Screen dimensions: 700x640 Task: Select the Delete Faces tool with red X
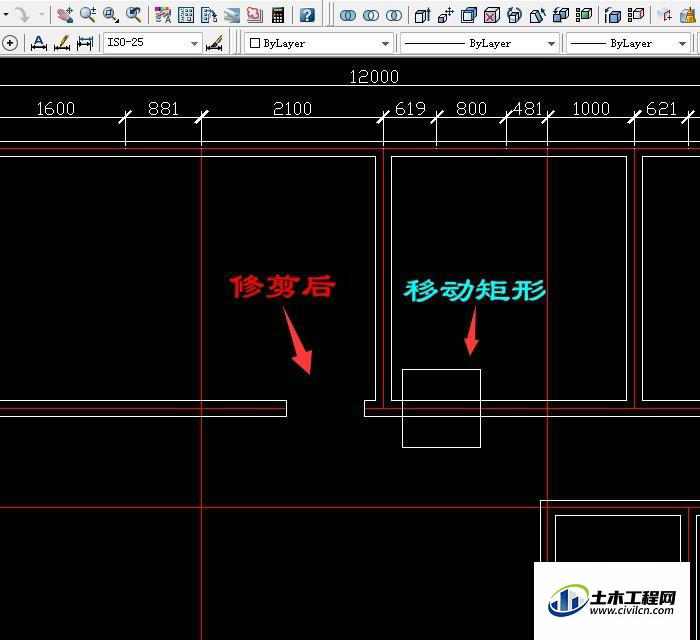click(492, 15)
